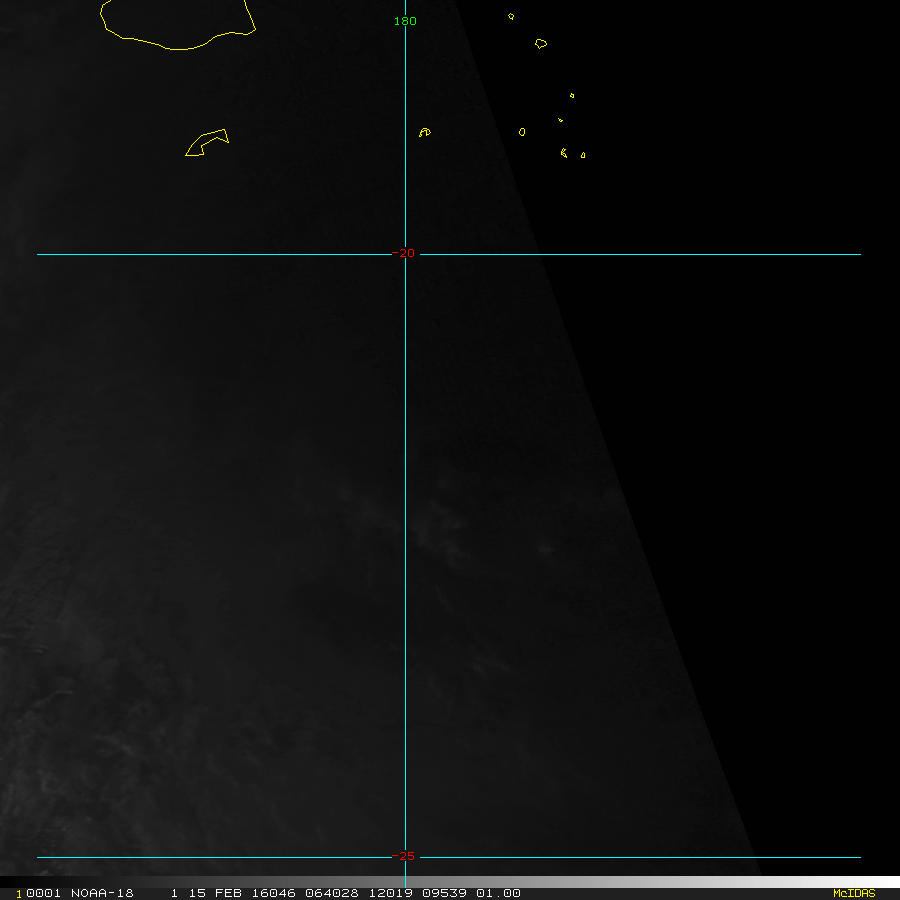This screenshot has height=900, width=900.
Task: Select the NOAA-18 satellite name text
Action: tap(102, 893)
